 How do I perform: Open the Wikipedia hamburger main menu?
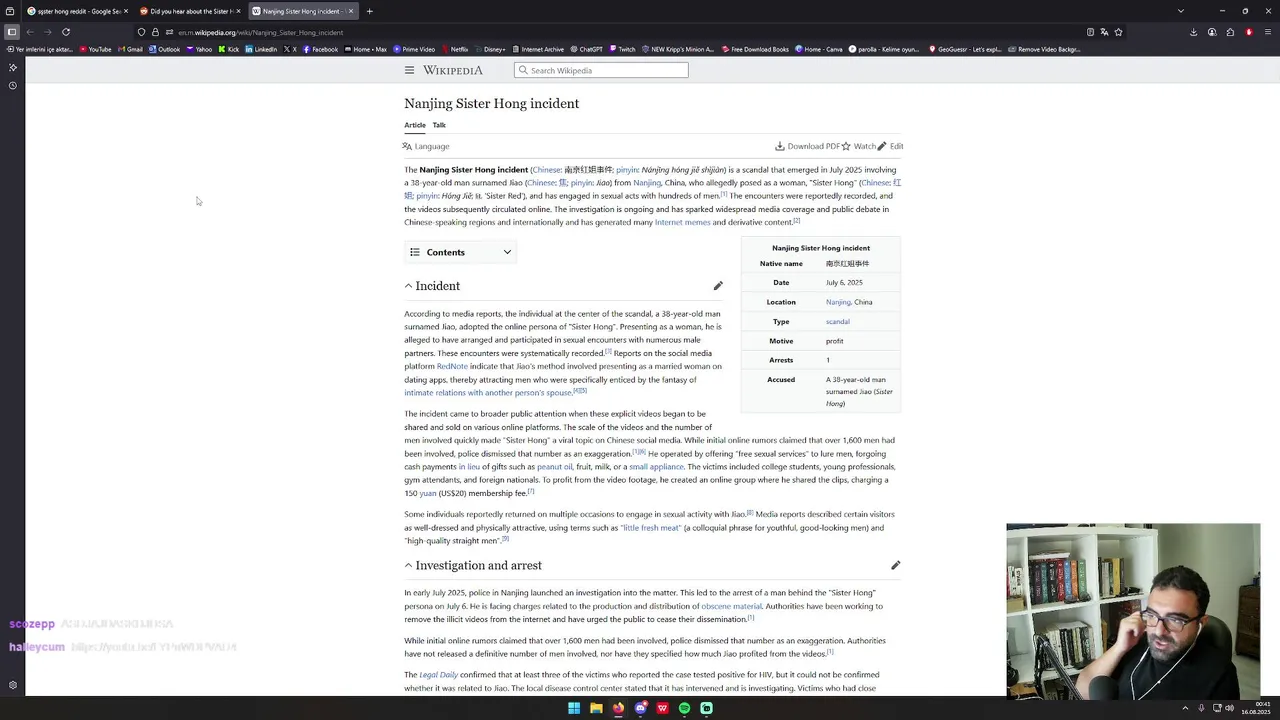409,70
